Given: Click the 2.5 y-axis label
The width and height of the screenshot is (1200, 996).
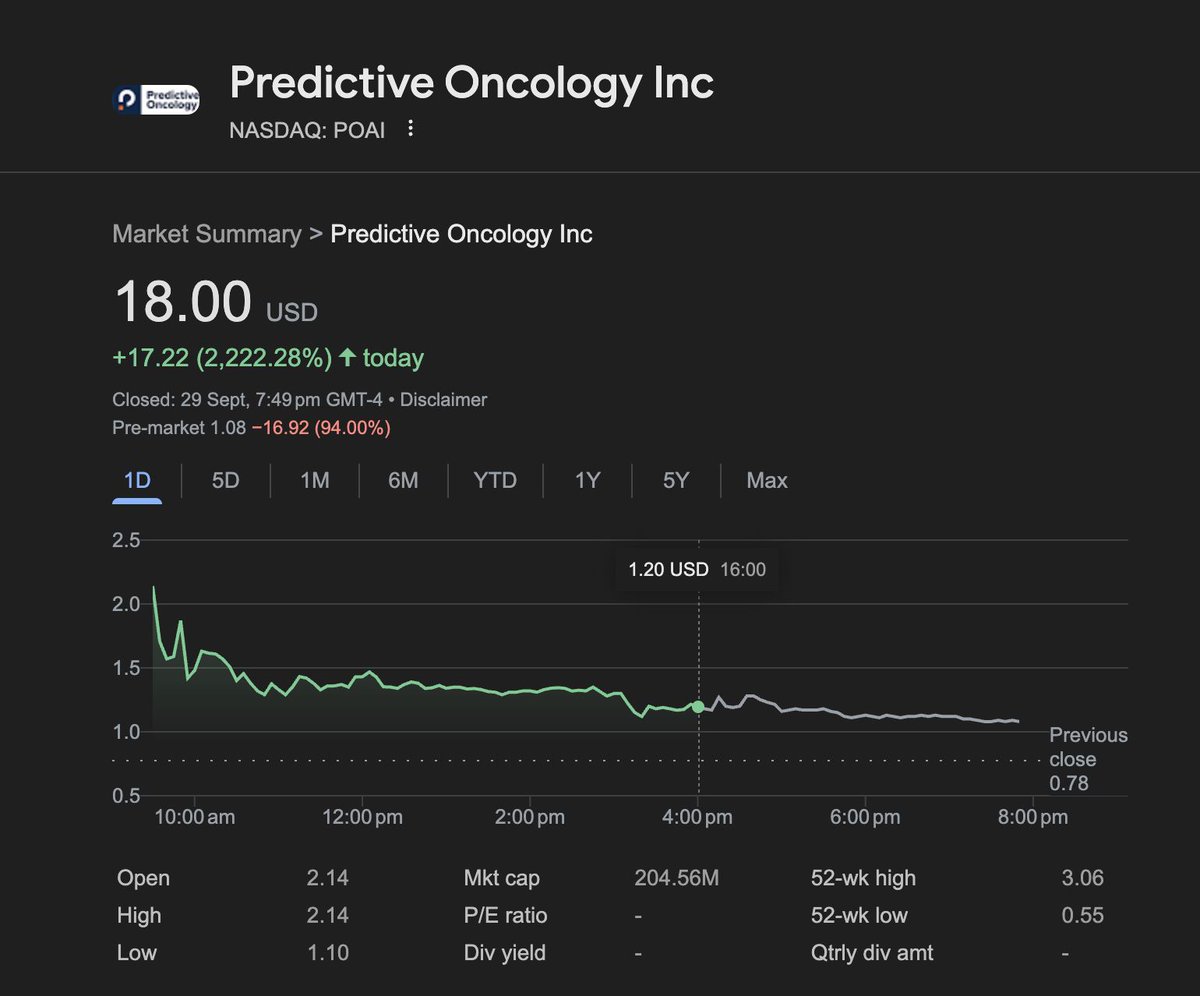Looking at the screenshot, I should (x=127, y=541).
